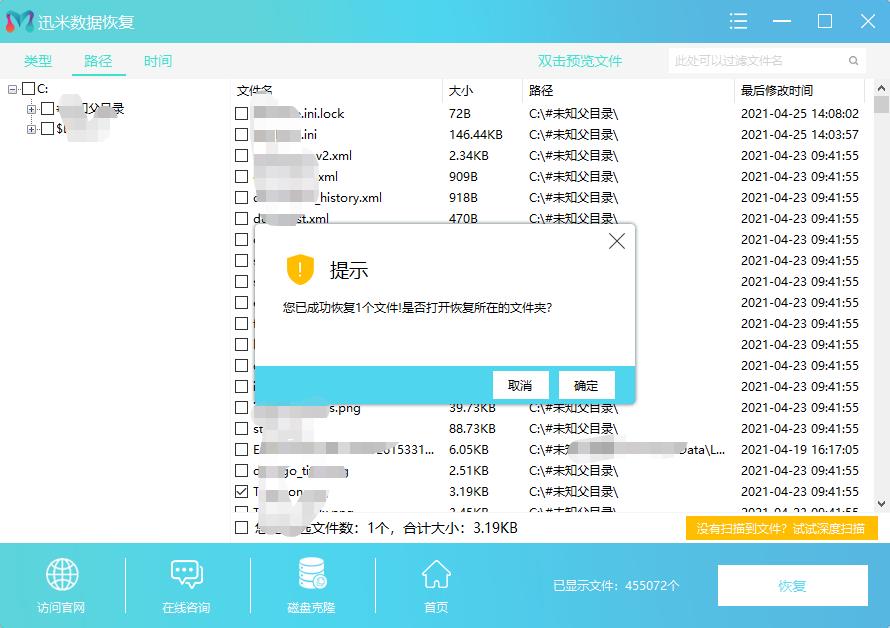Viewport: 890px width, 628px height.
Task: Open the 首页 home icon
Action: (434, 573)
